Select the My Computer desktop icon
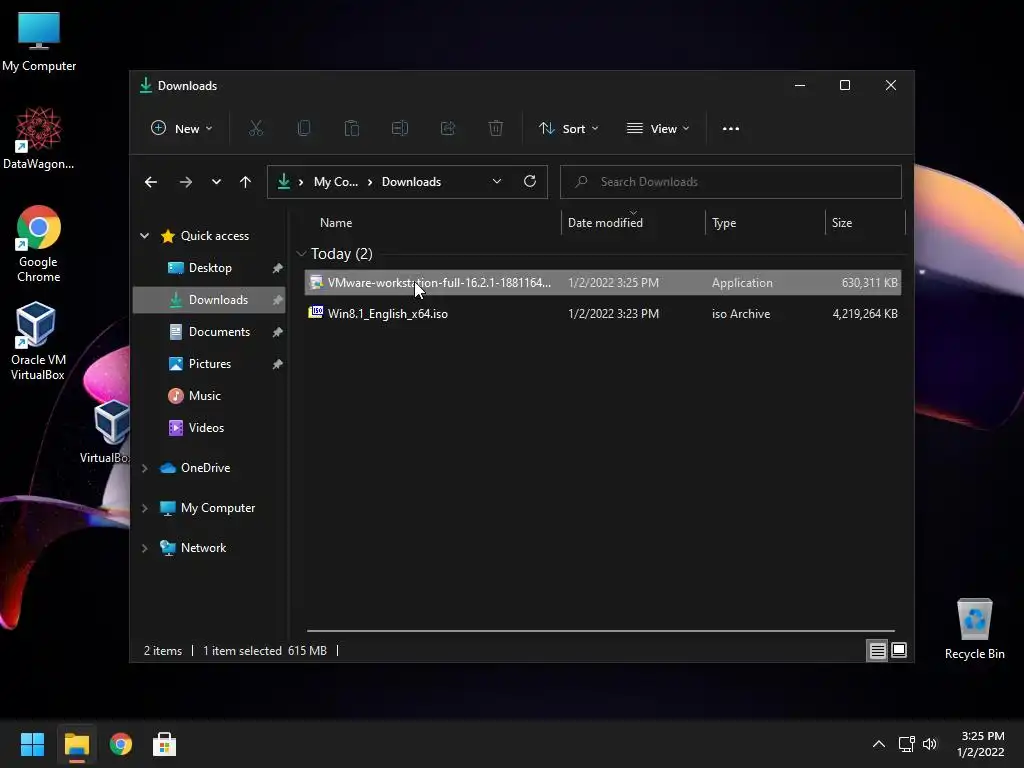The image size is (1024, 768). [39, 42]
